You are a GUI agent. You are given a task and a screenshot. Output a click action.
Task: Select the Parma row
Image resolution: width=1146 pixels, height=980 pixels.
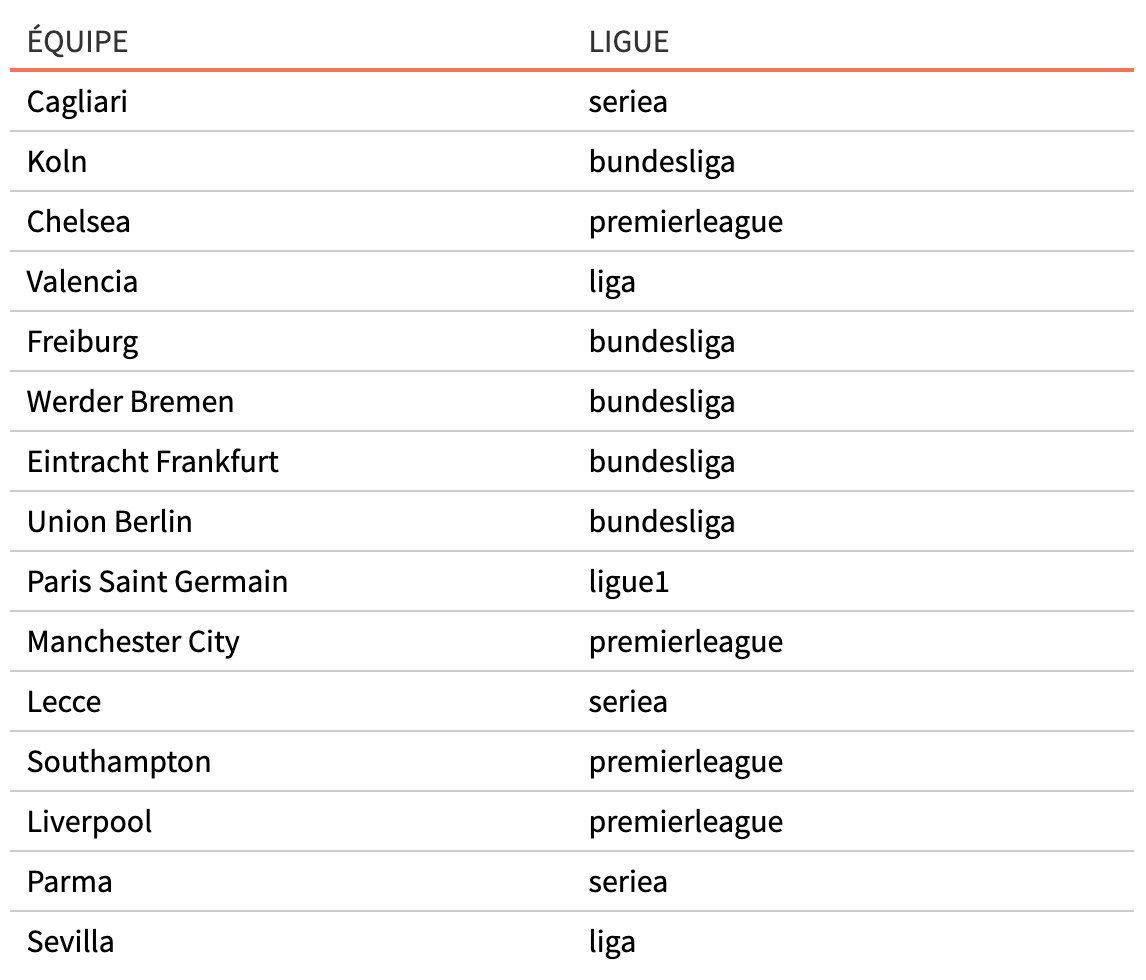pos(572,881)
